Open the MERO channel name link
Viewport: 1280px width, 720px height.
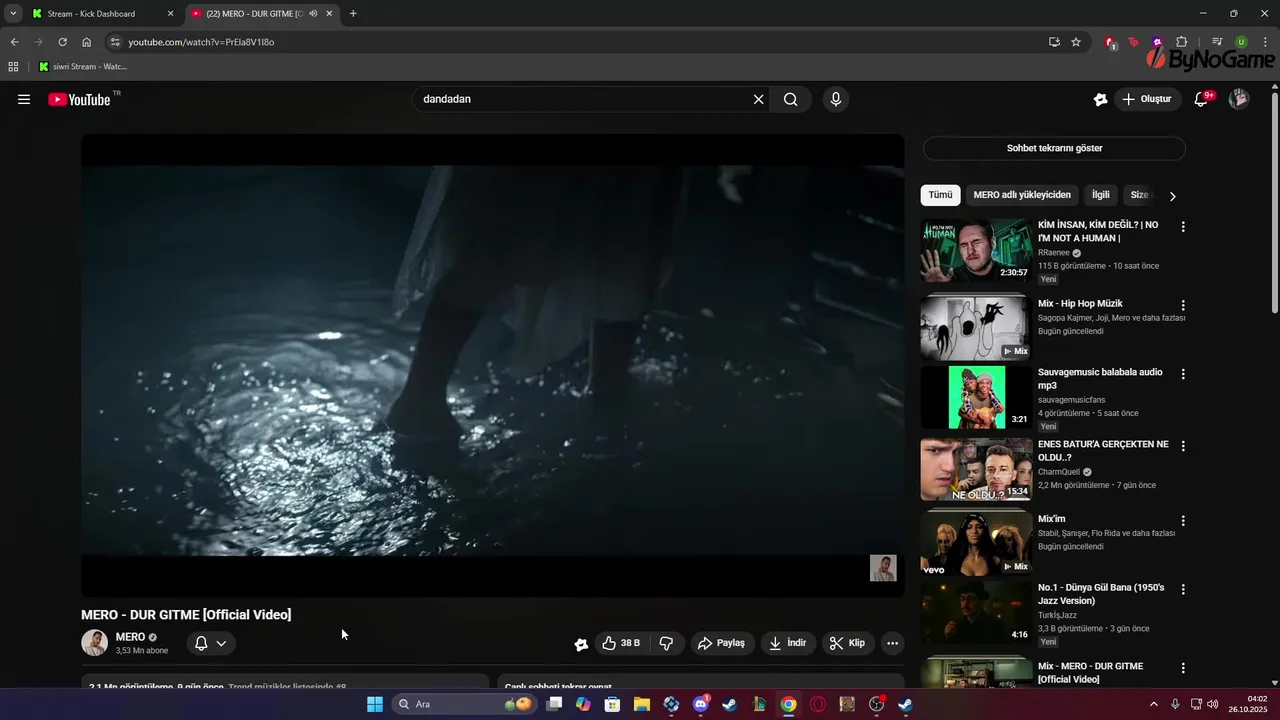(x=130, y=637)
